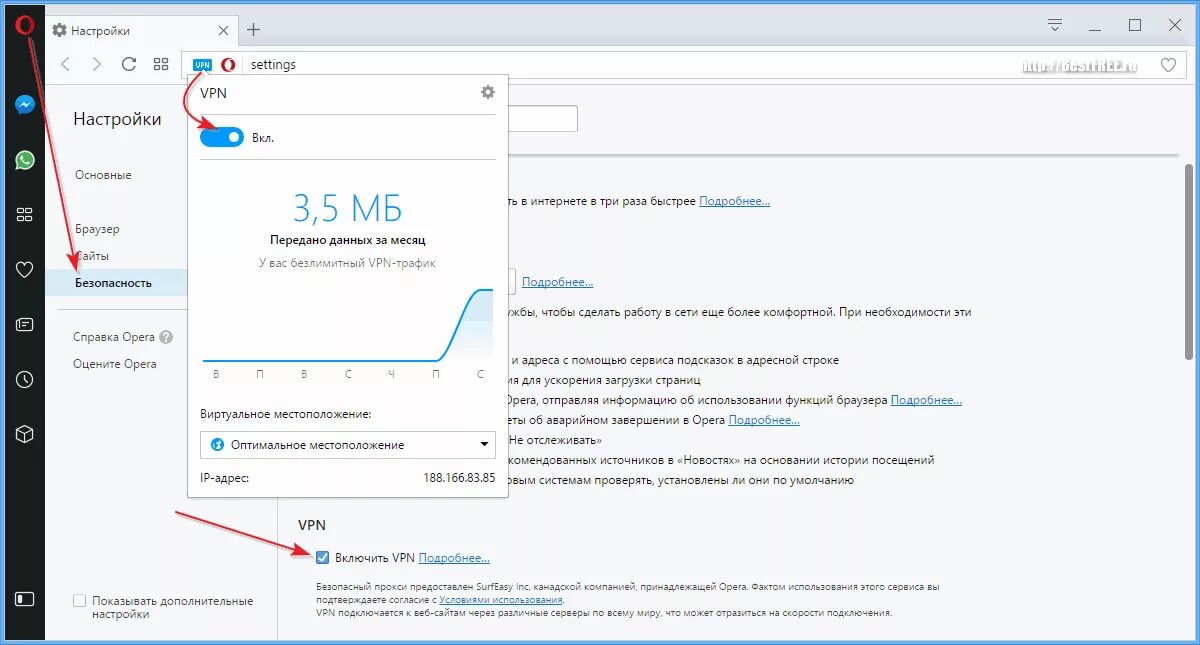Open VPN popup settings gear
This screenshot has height=645, width=1200.
[488, 92]
